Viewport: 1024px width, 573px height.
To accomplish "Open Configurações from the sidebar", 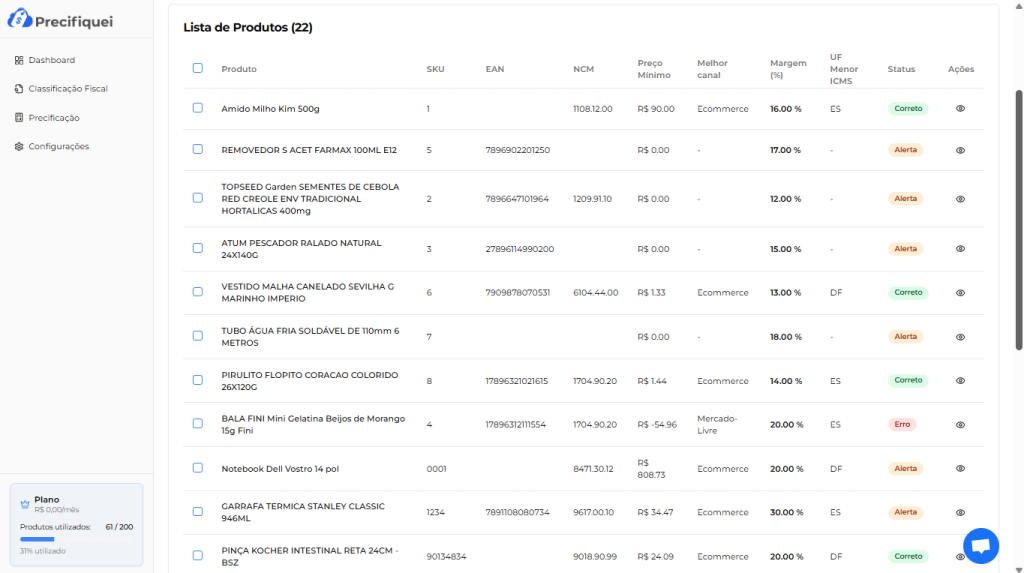I will click(58, 146).
